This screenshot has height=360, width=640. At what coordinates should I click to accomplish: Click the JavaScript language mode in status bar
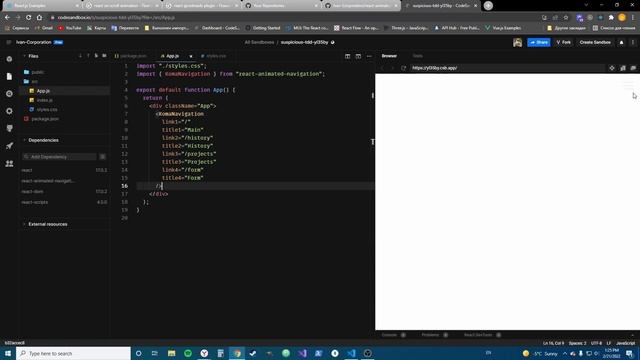click(x=625, y=343)
